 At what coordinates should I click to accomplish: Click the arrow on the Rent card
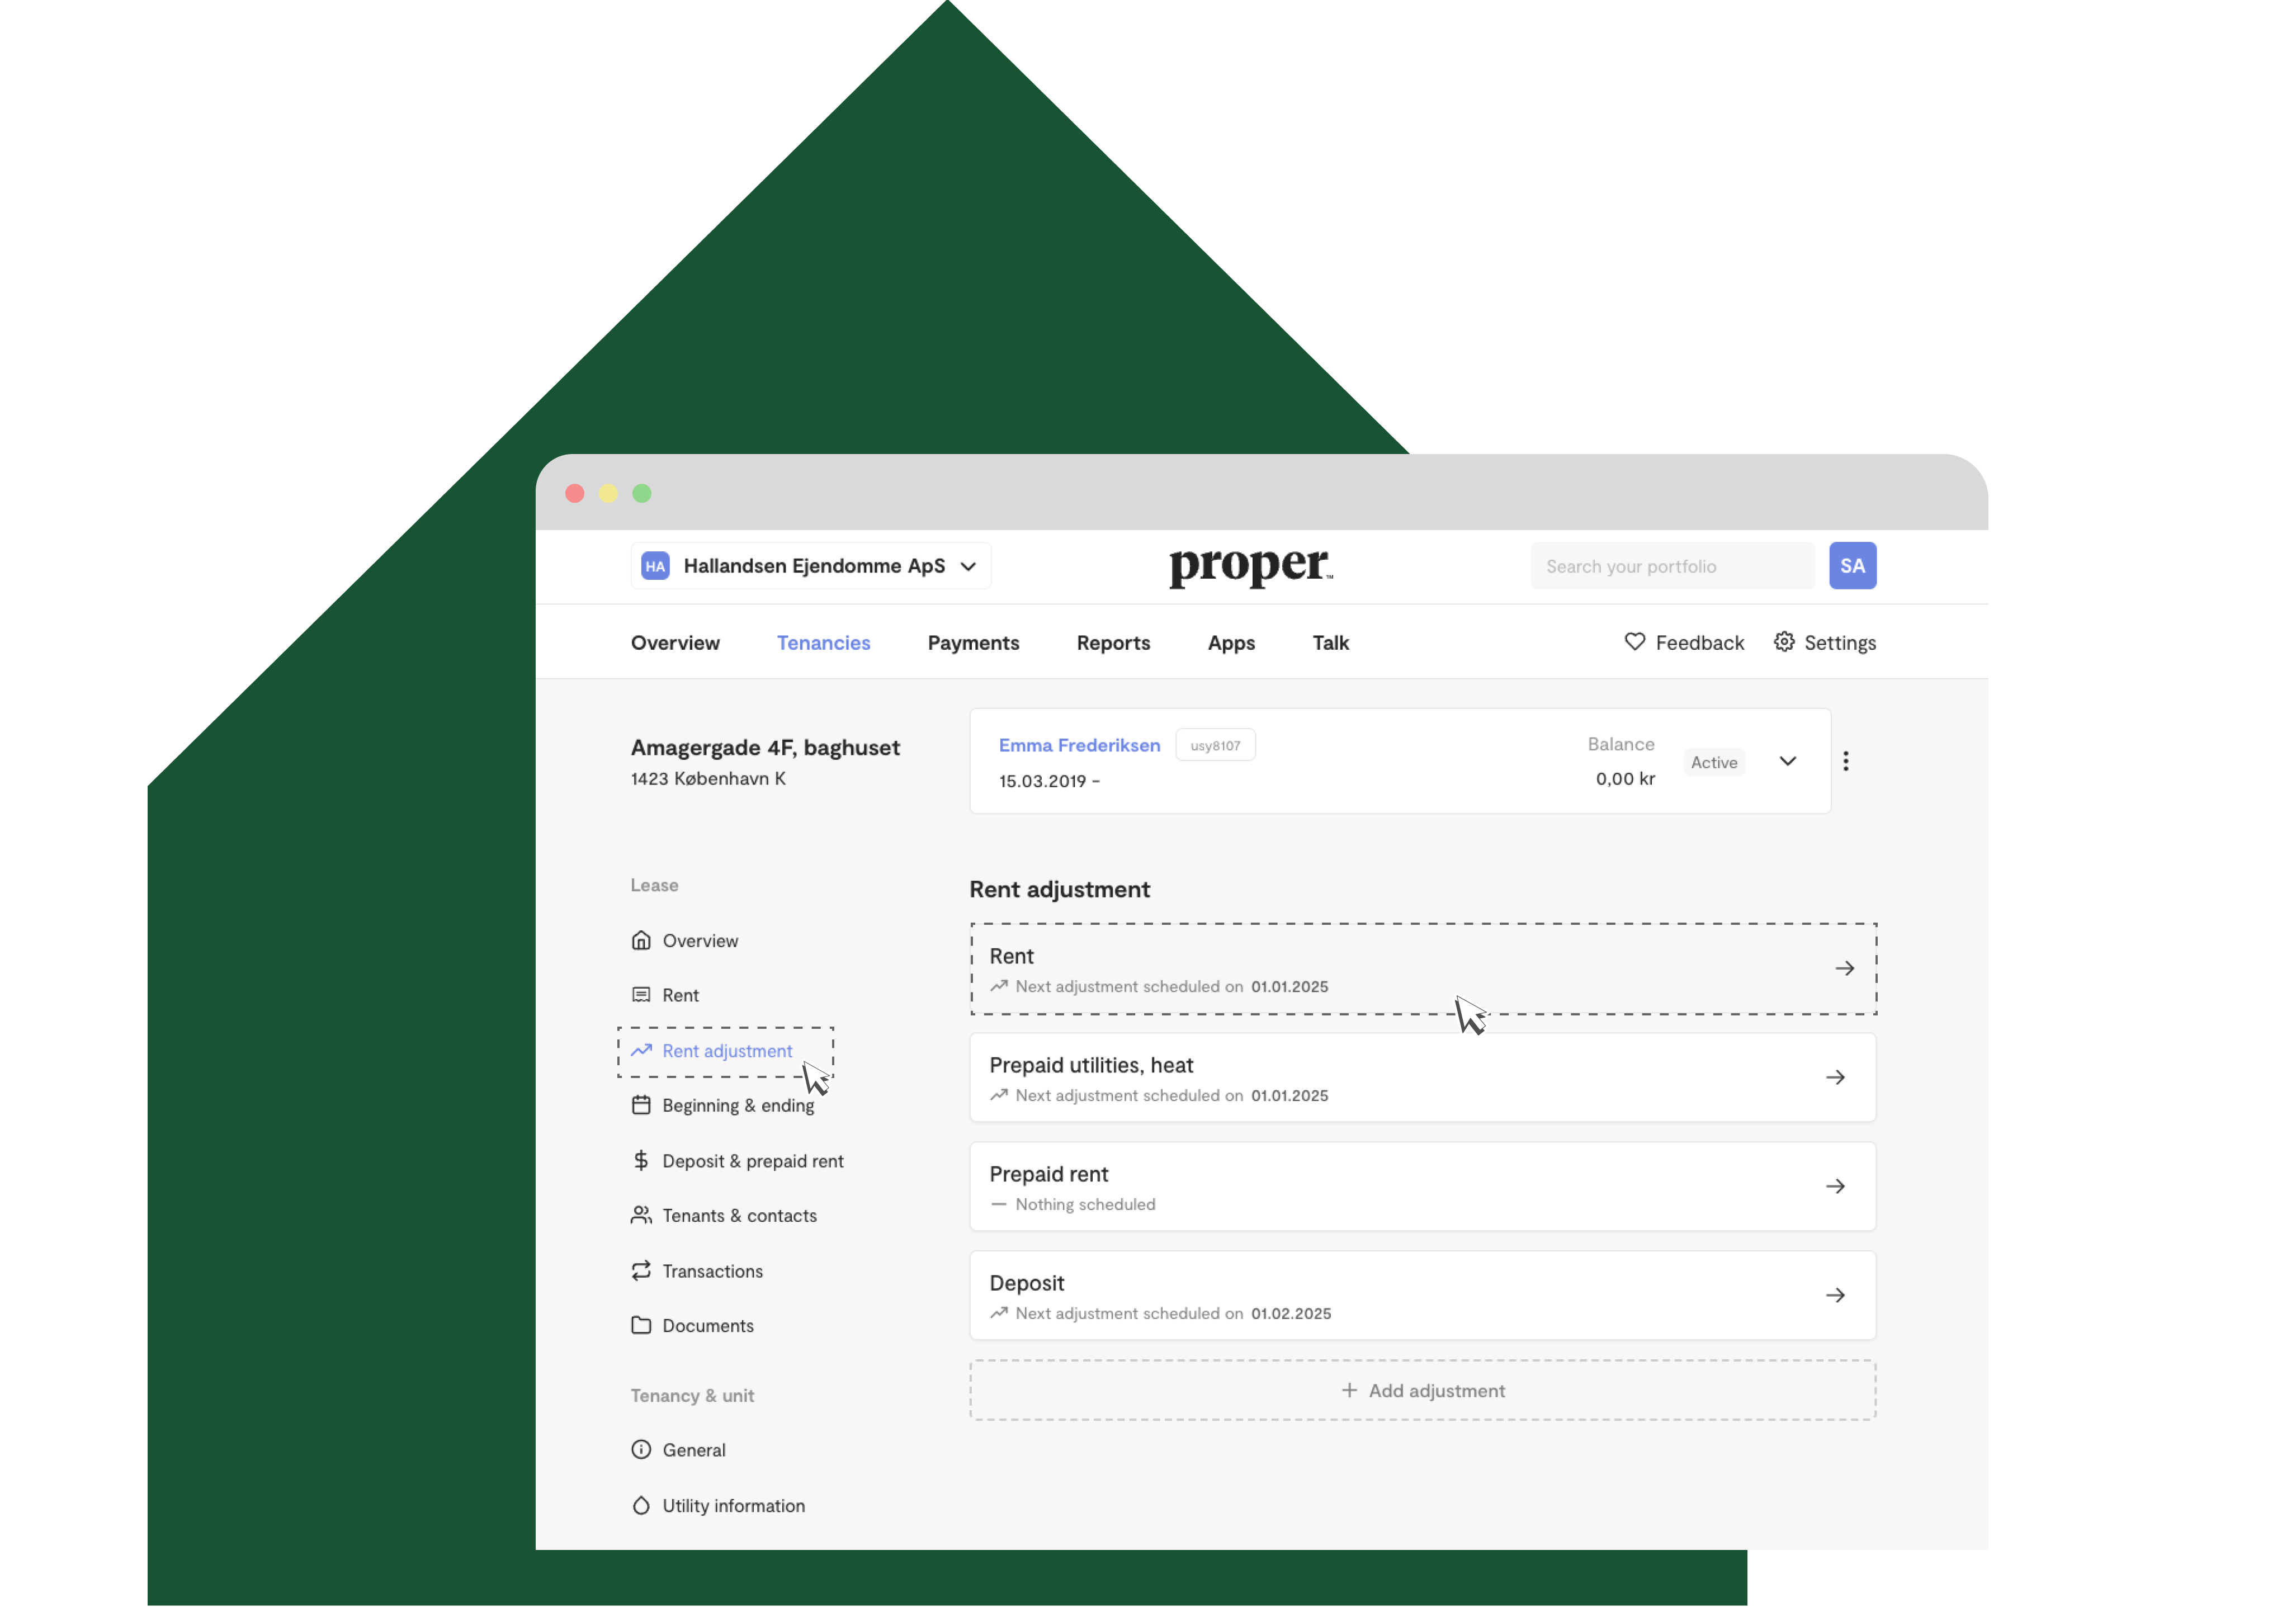coord(1844,968)
